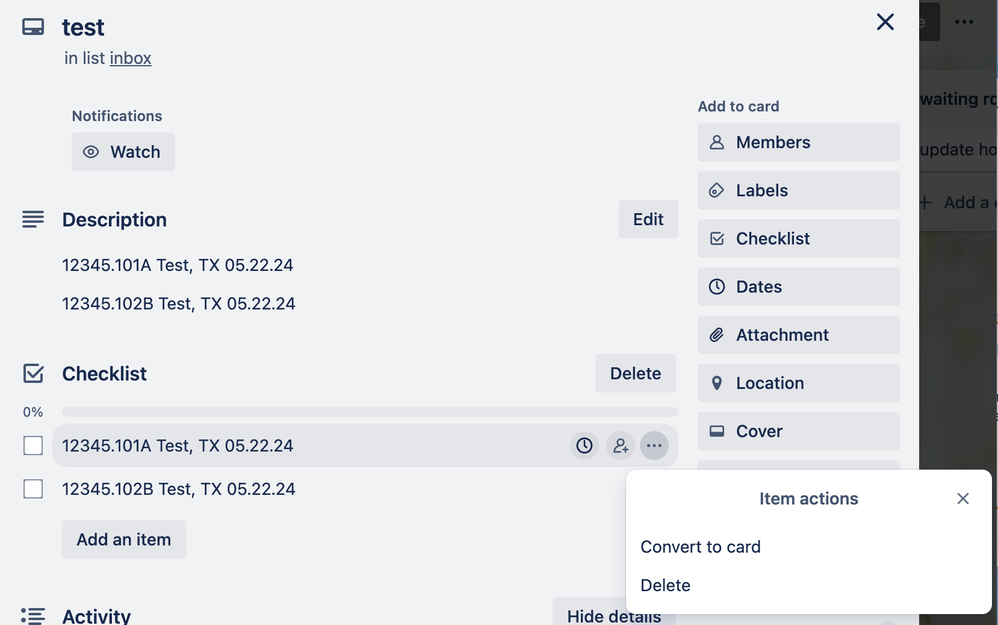The width and height of the screenshot is (998, 625).
Task: Click the Location pin icon
Action: (x=716, y=383)
